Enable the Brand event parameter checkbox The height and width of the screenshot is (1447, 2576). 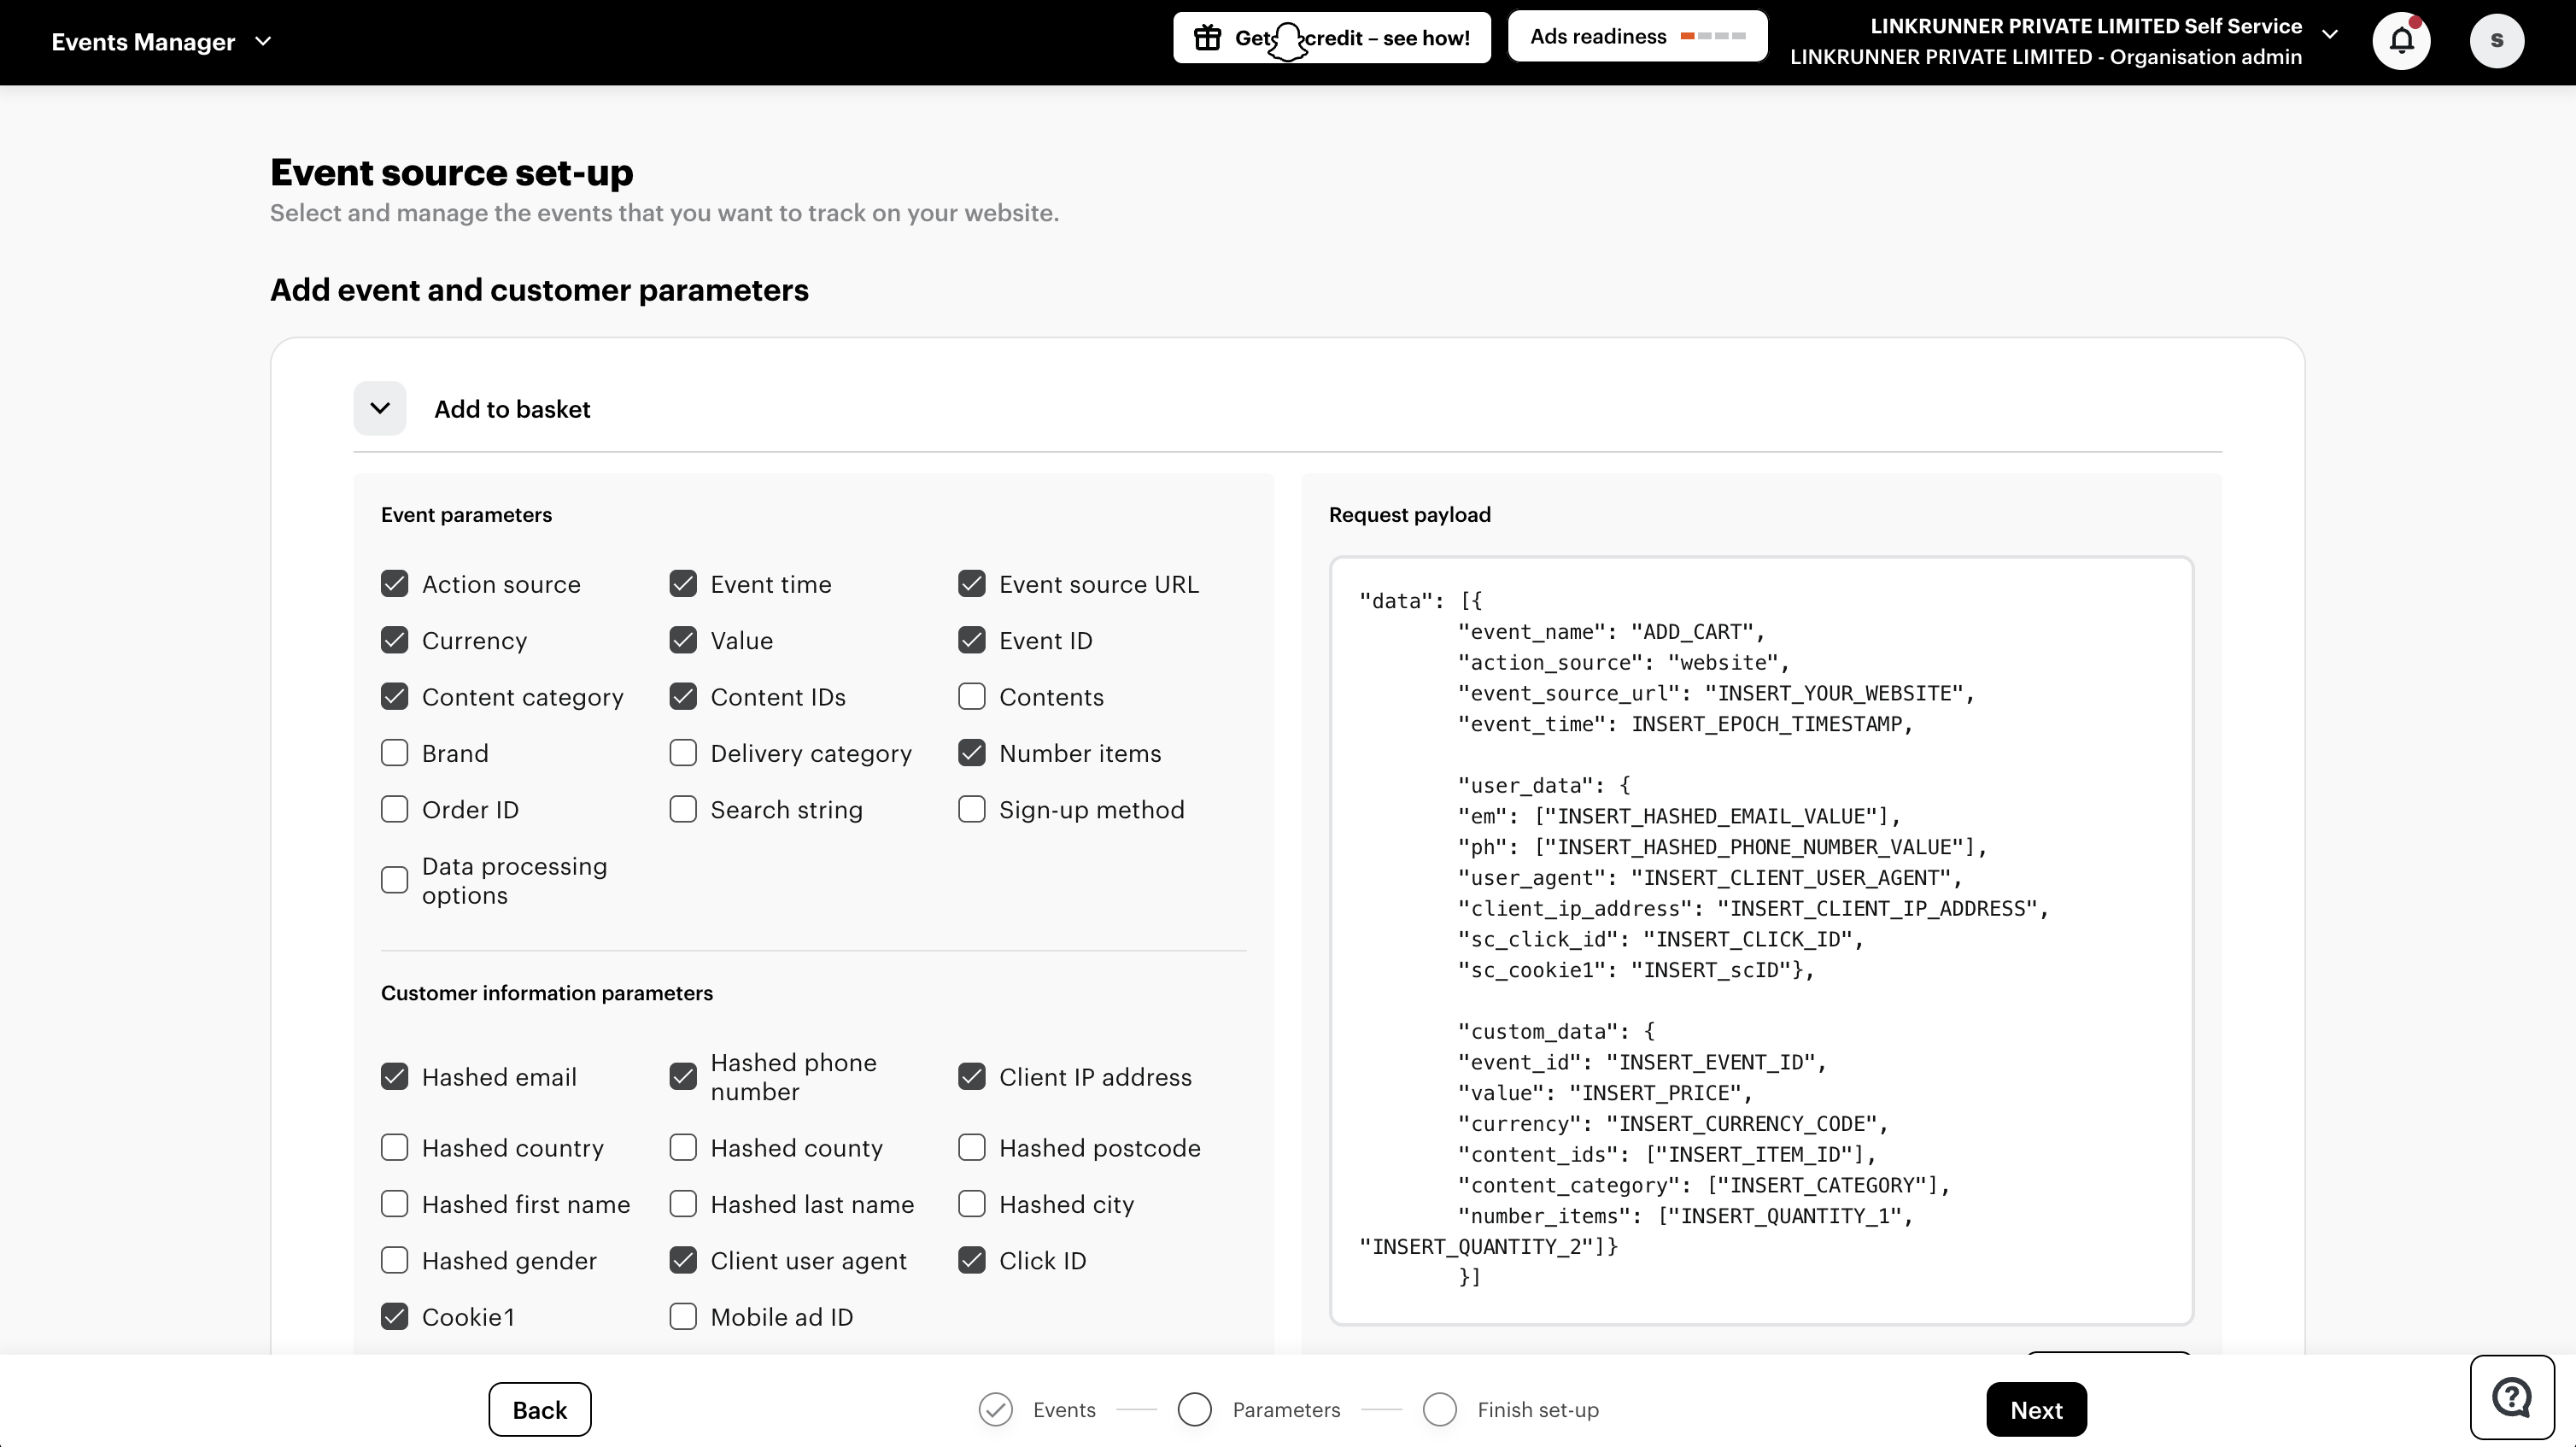tap(394, 753)
